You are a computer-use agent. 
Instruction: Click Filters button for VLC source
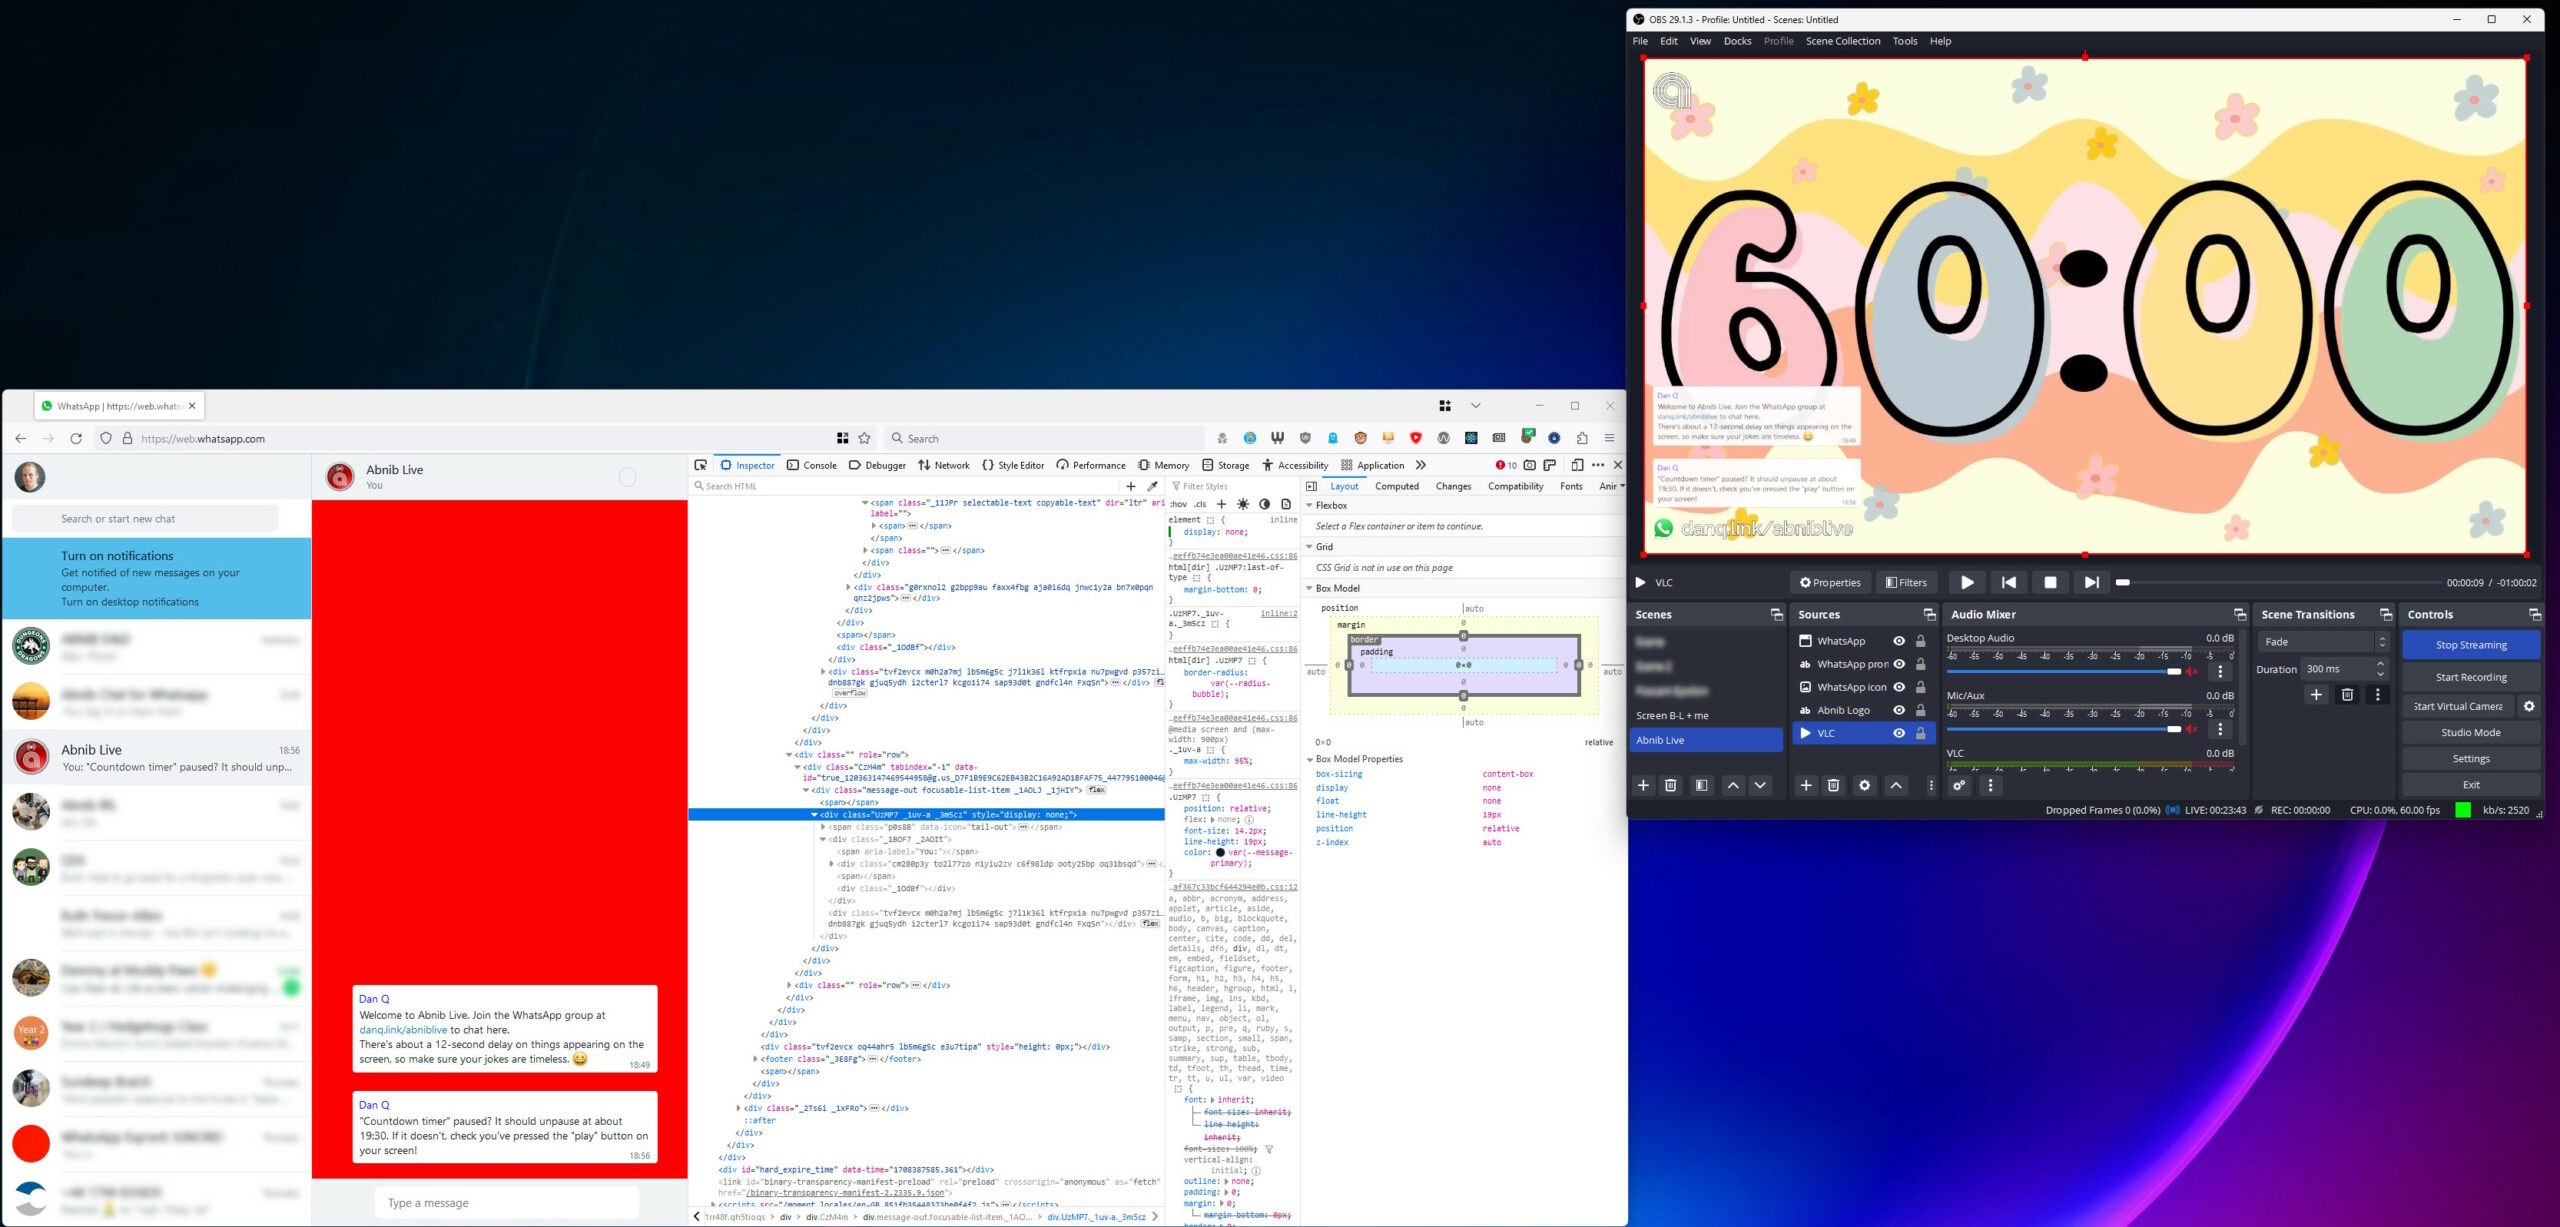(1906, 582)
